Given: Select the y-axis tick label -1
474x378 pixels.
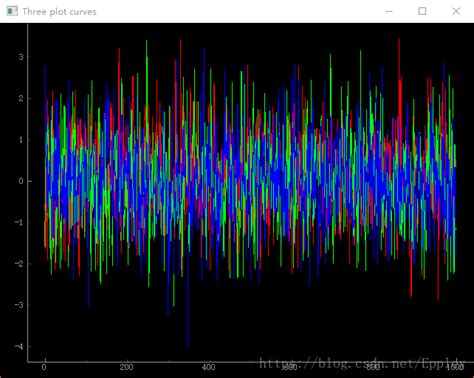Looking at the screenshot, I should [x=19, y=222].
